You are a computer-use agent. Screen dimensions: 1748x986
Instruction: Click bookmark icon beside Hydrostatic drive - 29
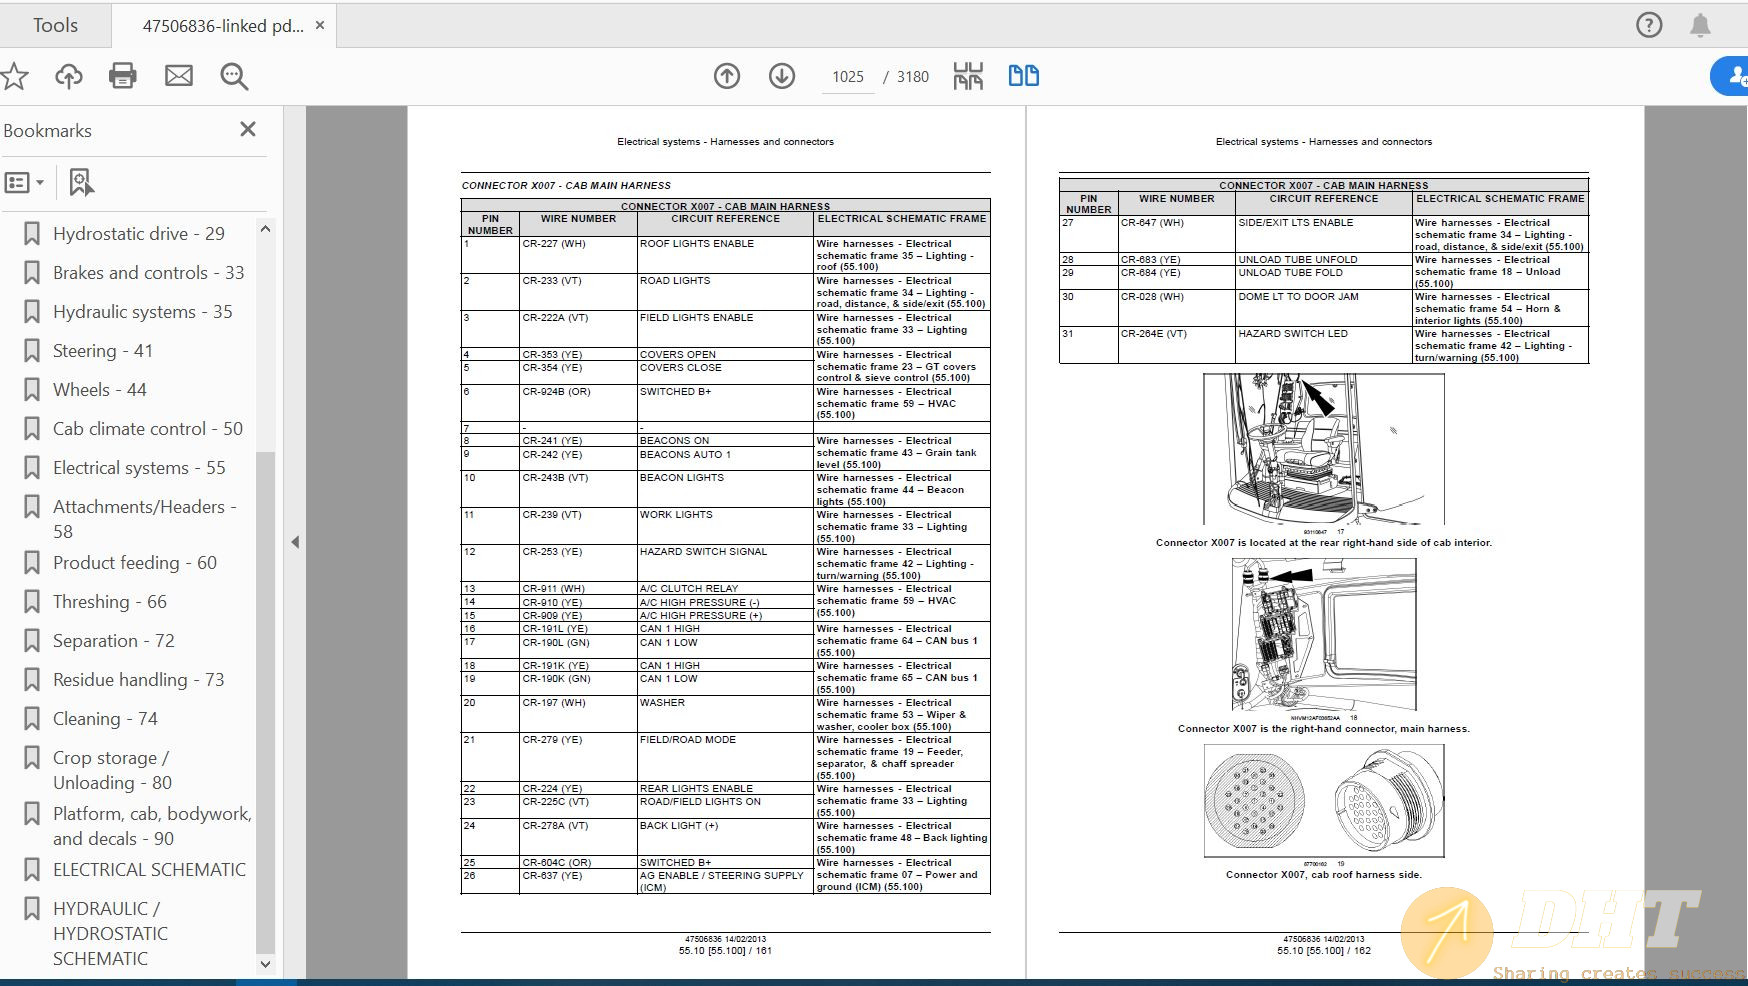[x=32, y=233]
